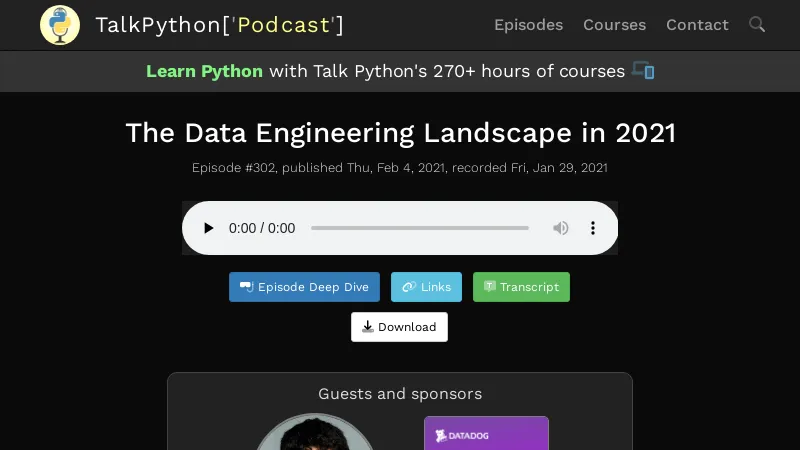Click the 0:00 / 0:00 audio timestamp

[262, 228]
